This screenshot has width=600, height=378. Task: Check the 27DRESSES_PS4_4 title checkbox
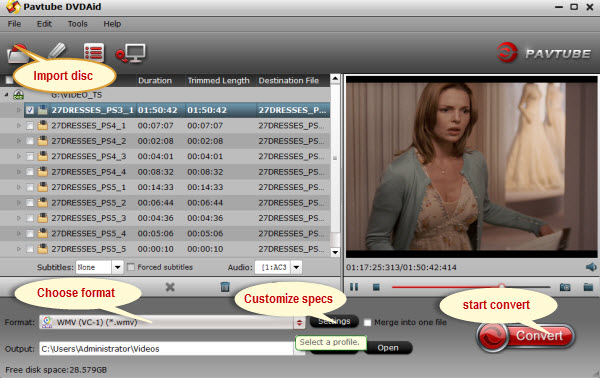click(x=30, y=172)
